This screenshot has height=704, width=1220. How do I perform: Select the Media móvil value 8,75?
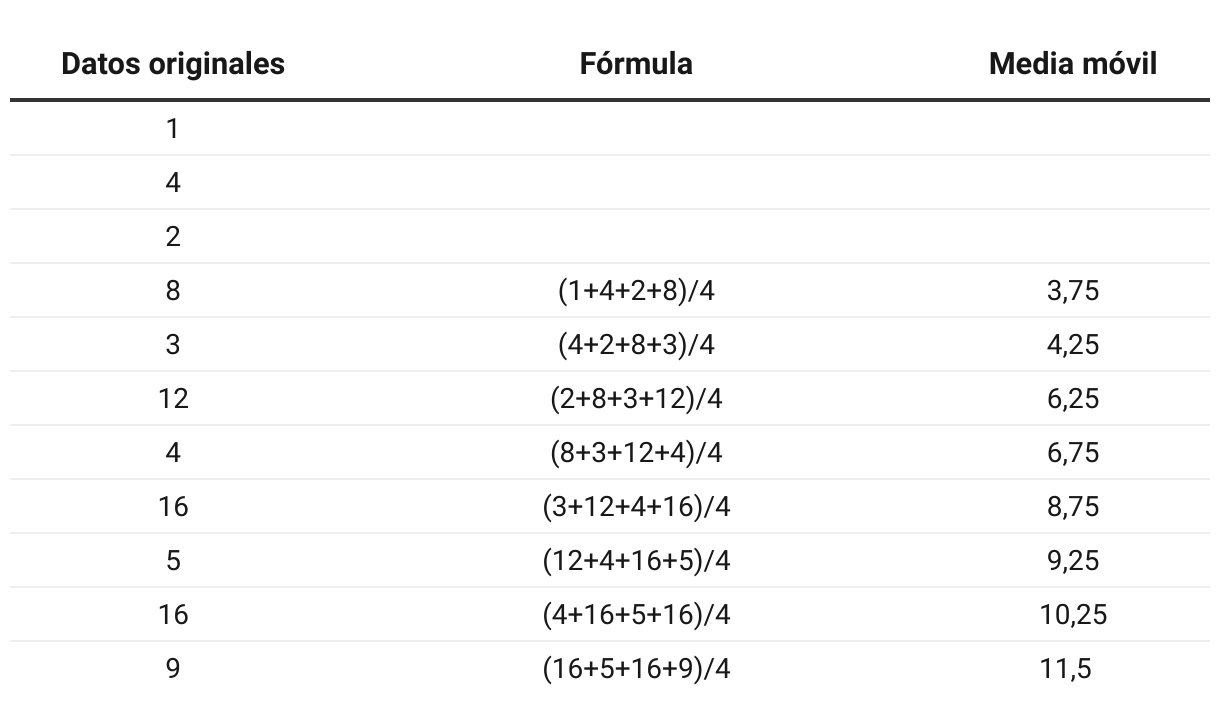coord(1073,507)
